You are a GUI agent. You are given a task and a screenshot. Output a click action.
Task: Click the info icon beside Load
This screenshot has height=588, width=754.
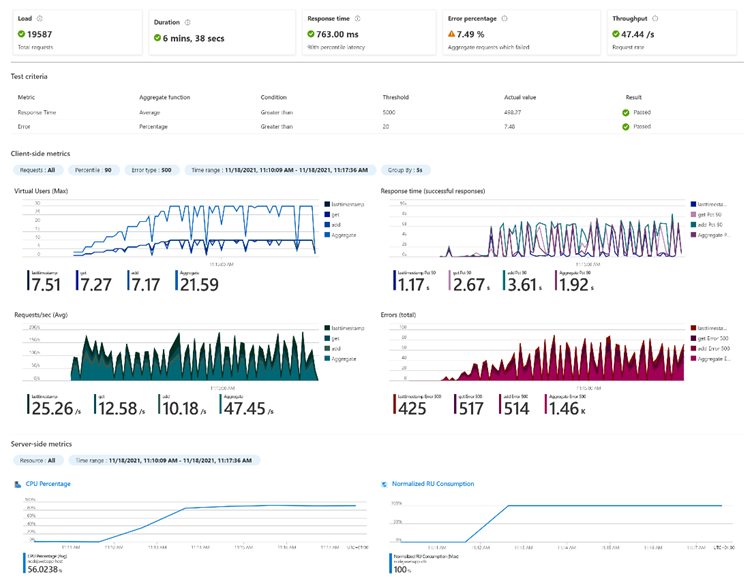[x=39, y=18]
